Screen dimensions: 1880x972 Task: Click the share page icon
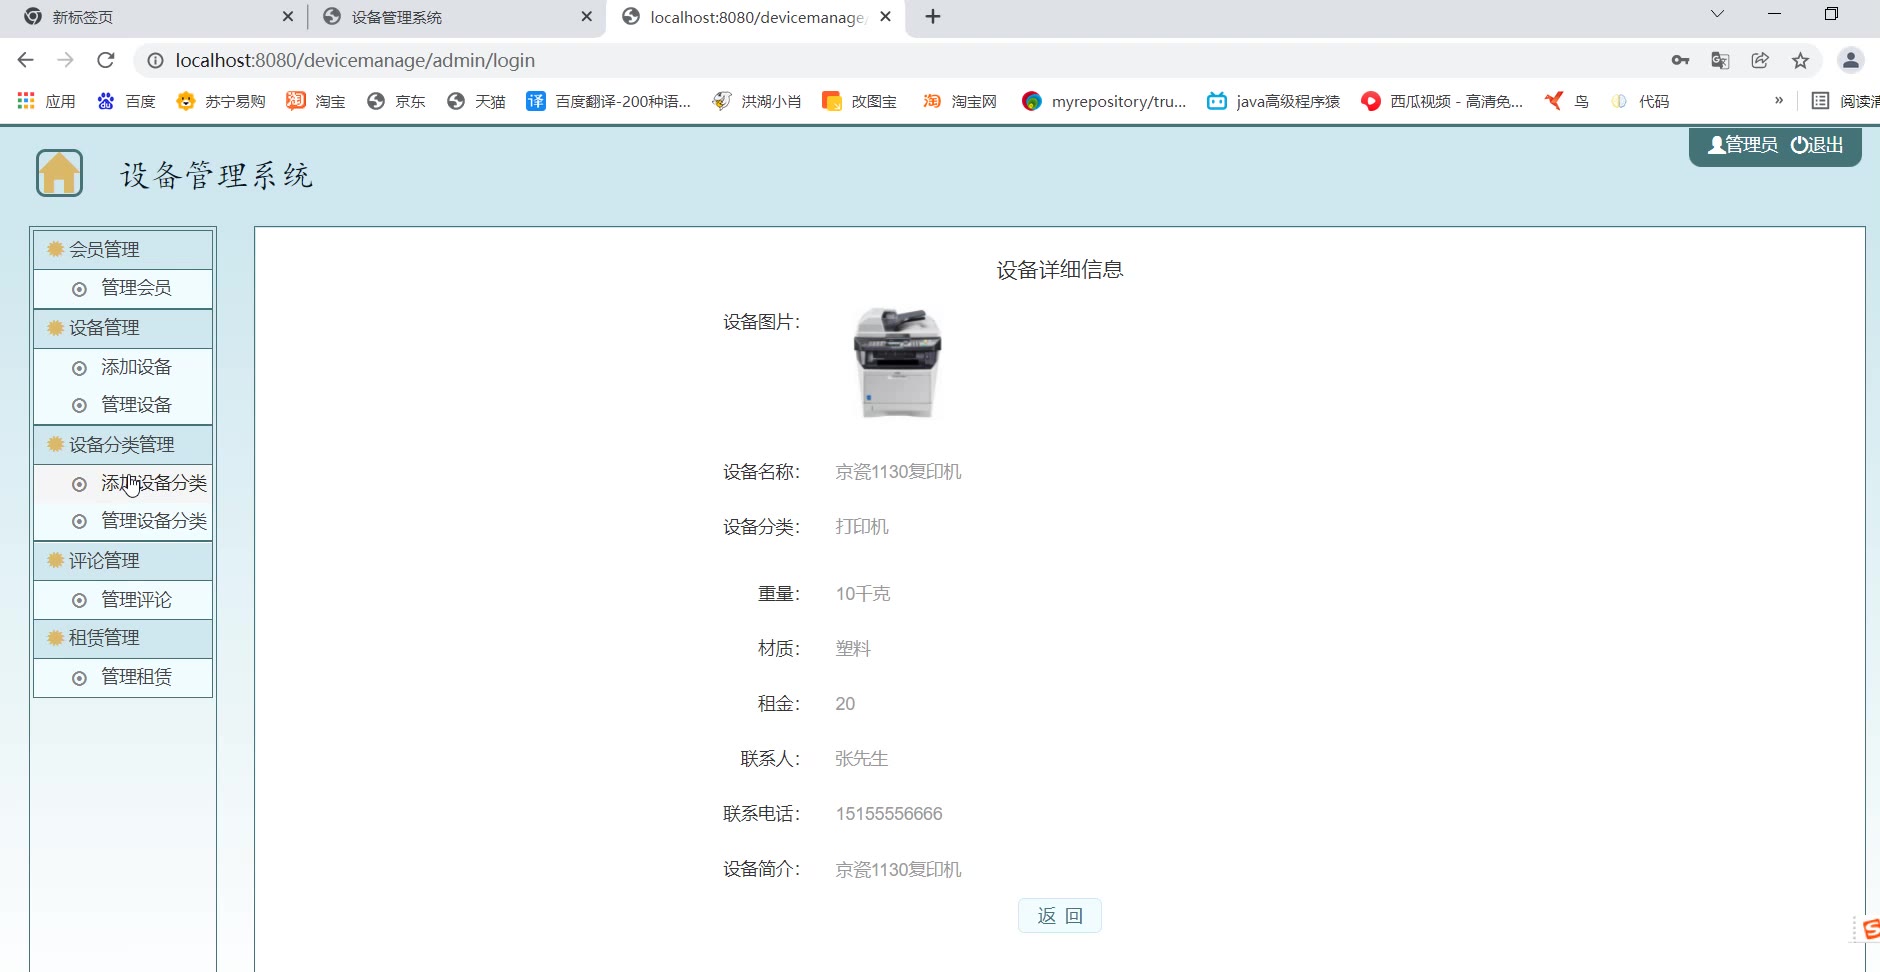(1760, 60)
